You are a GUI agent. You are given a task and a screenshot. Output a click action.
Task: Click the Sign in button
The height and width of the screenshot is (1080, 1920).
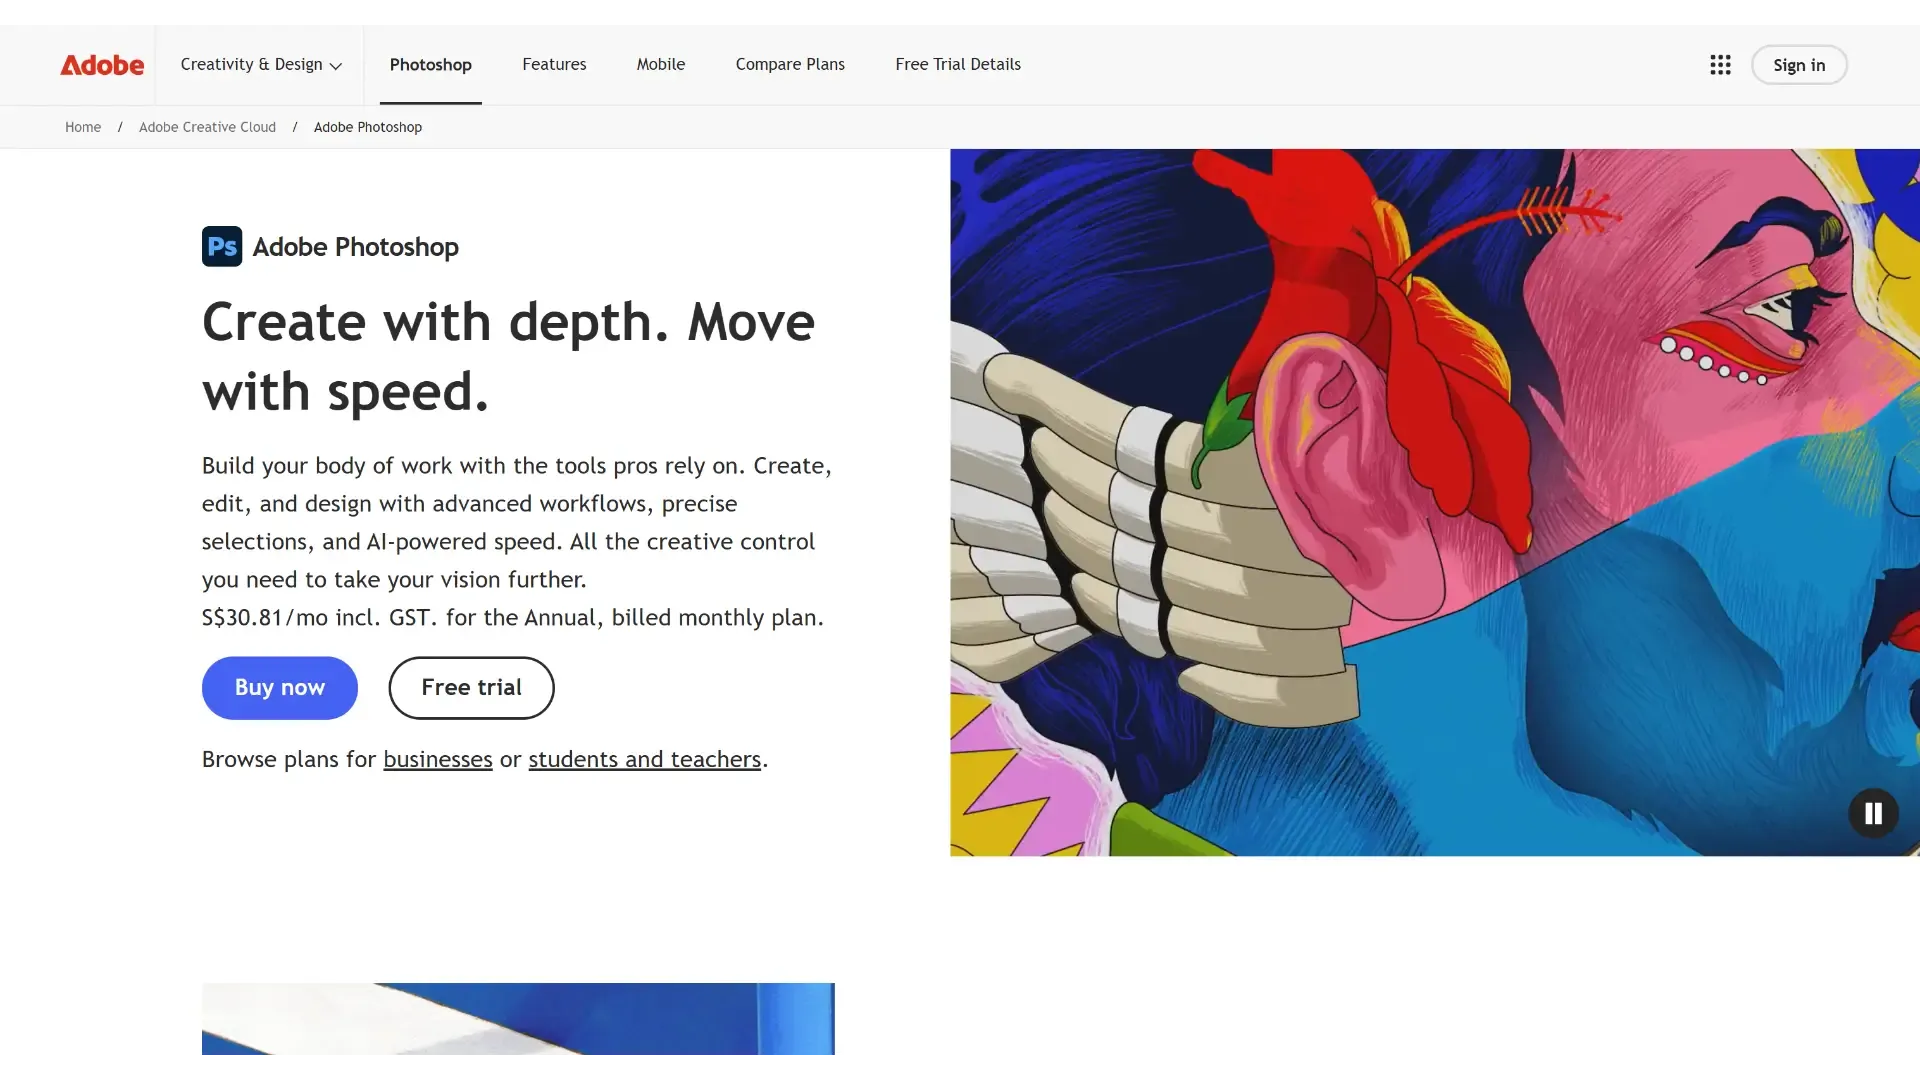click(1799, 65)
